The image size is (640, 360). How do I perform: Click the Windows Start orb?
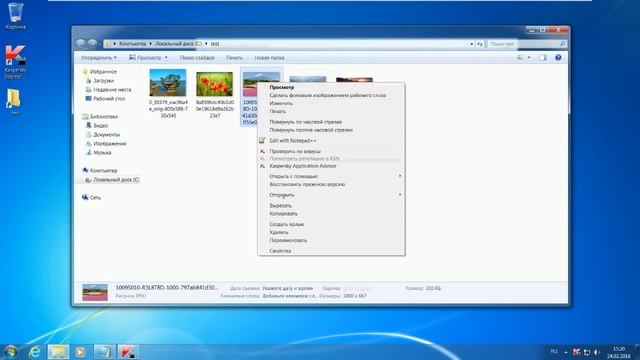pyautogui.click(x=11, y=351)
